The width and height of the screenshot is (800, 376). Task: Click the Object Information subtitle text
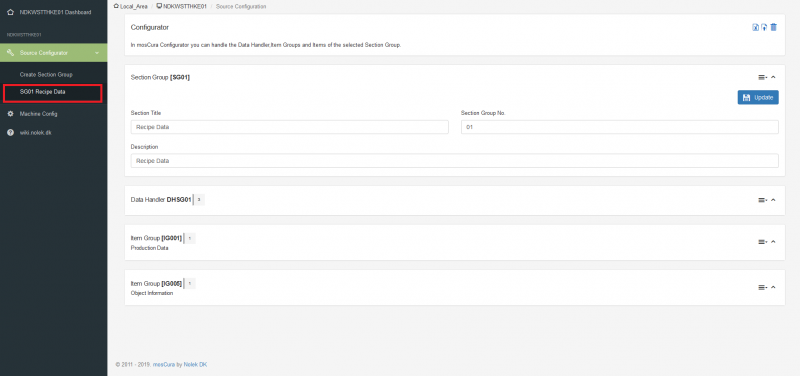click(152, 293)
